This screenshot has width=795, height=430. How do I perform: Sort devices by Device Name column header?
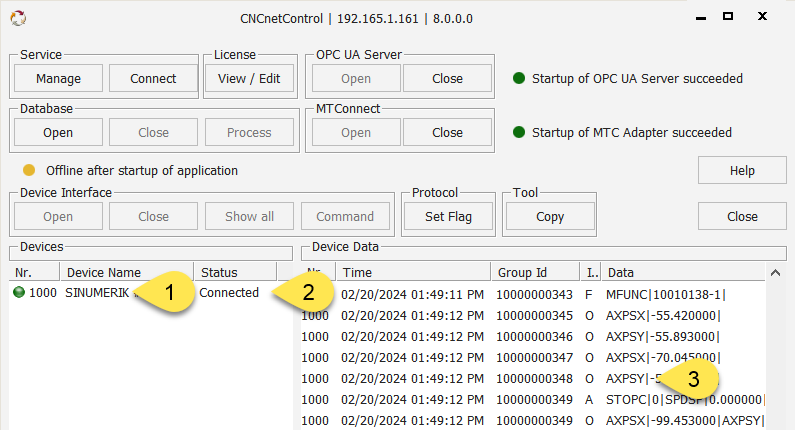point(125,272)
